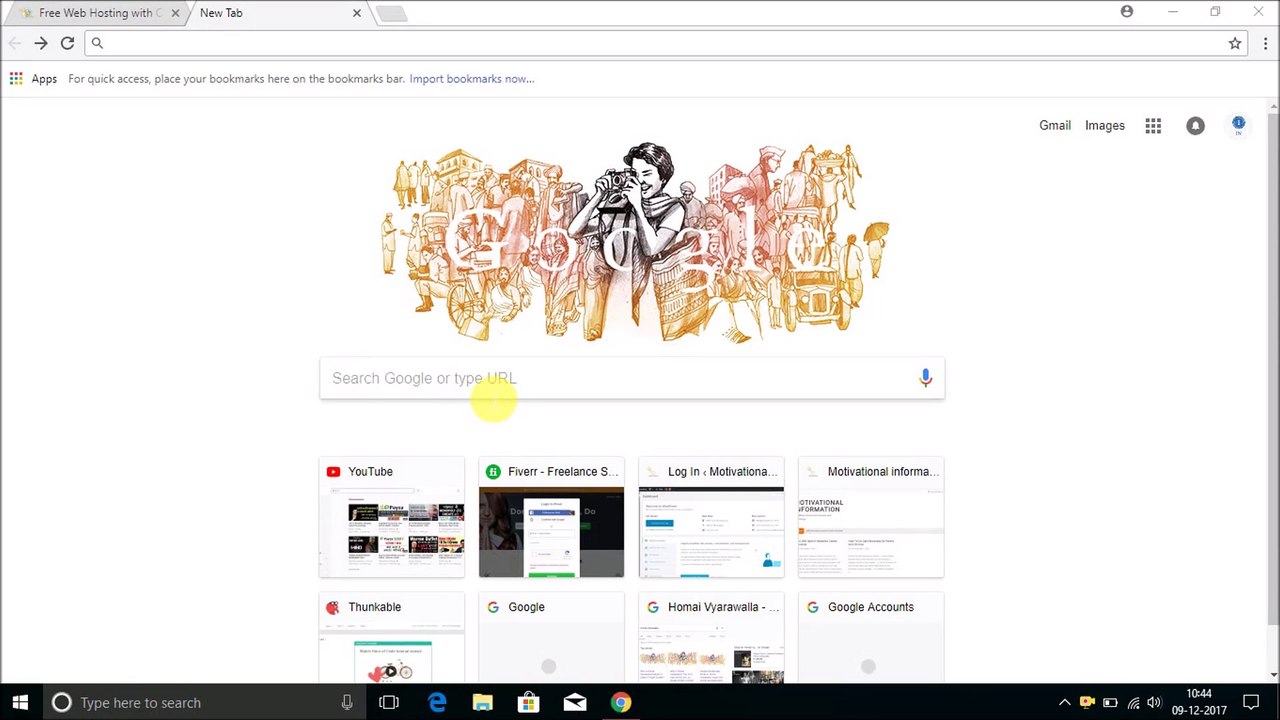This screenshot has height=720, width=1280.
Task: Open the Windows Start menu
Action: (20, 702)
